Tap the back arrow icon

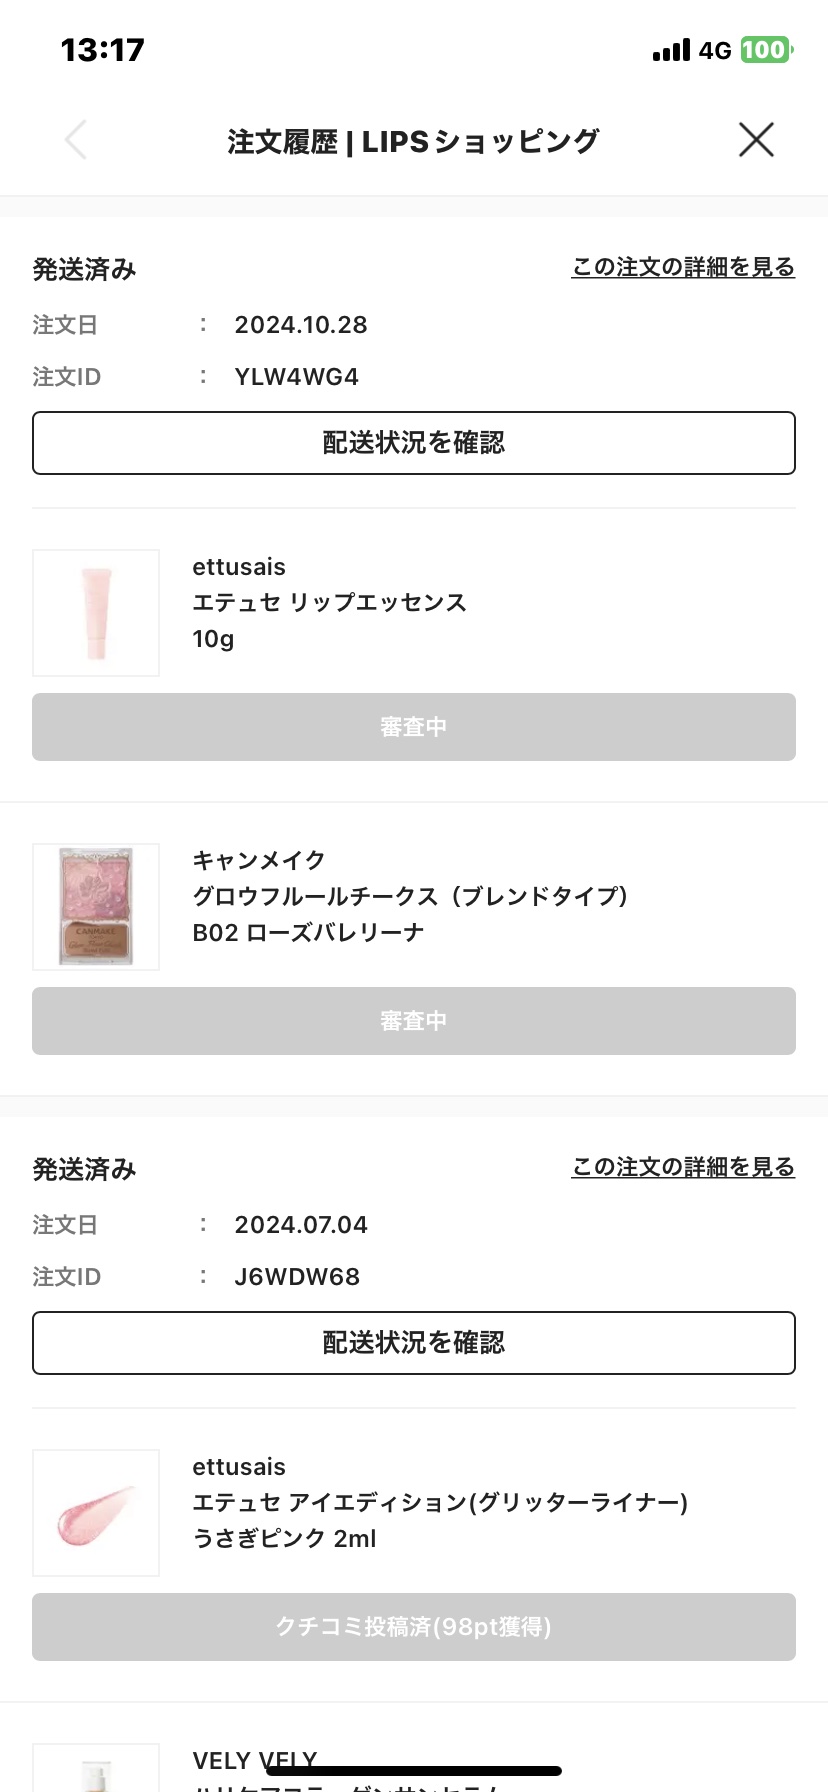(x=76, y=140)
